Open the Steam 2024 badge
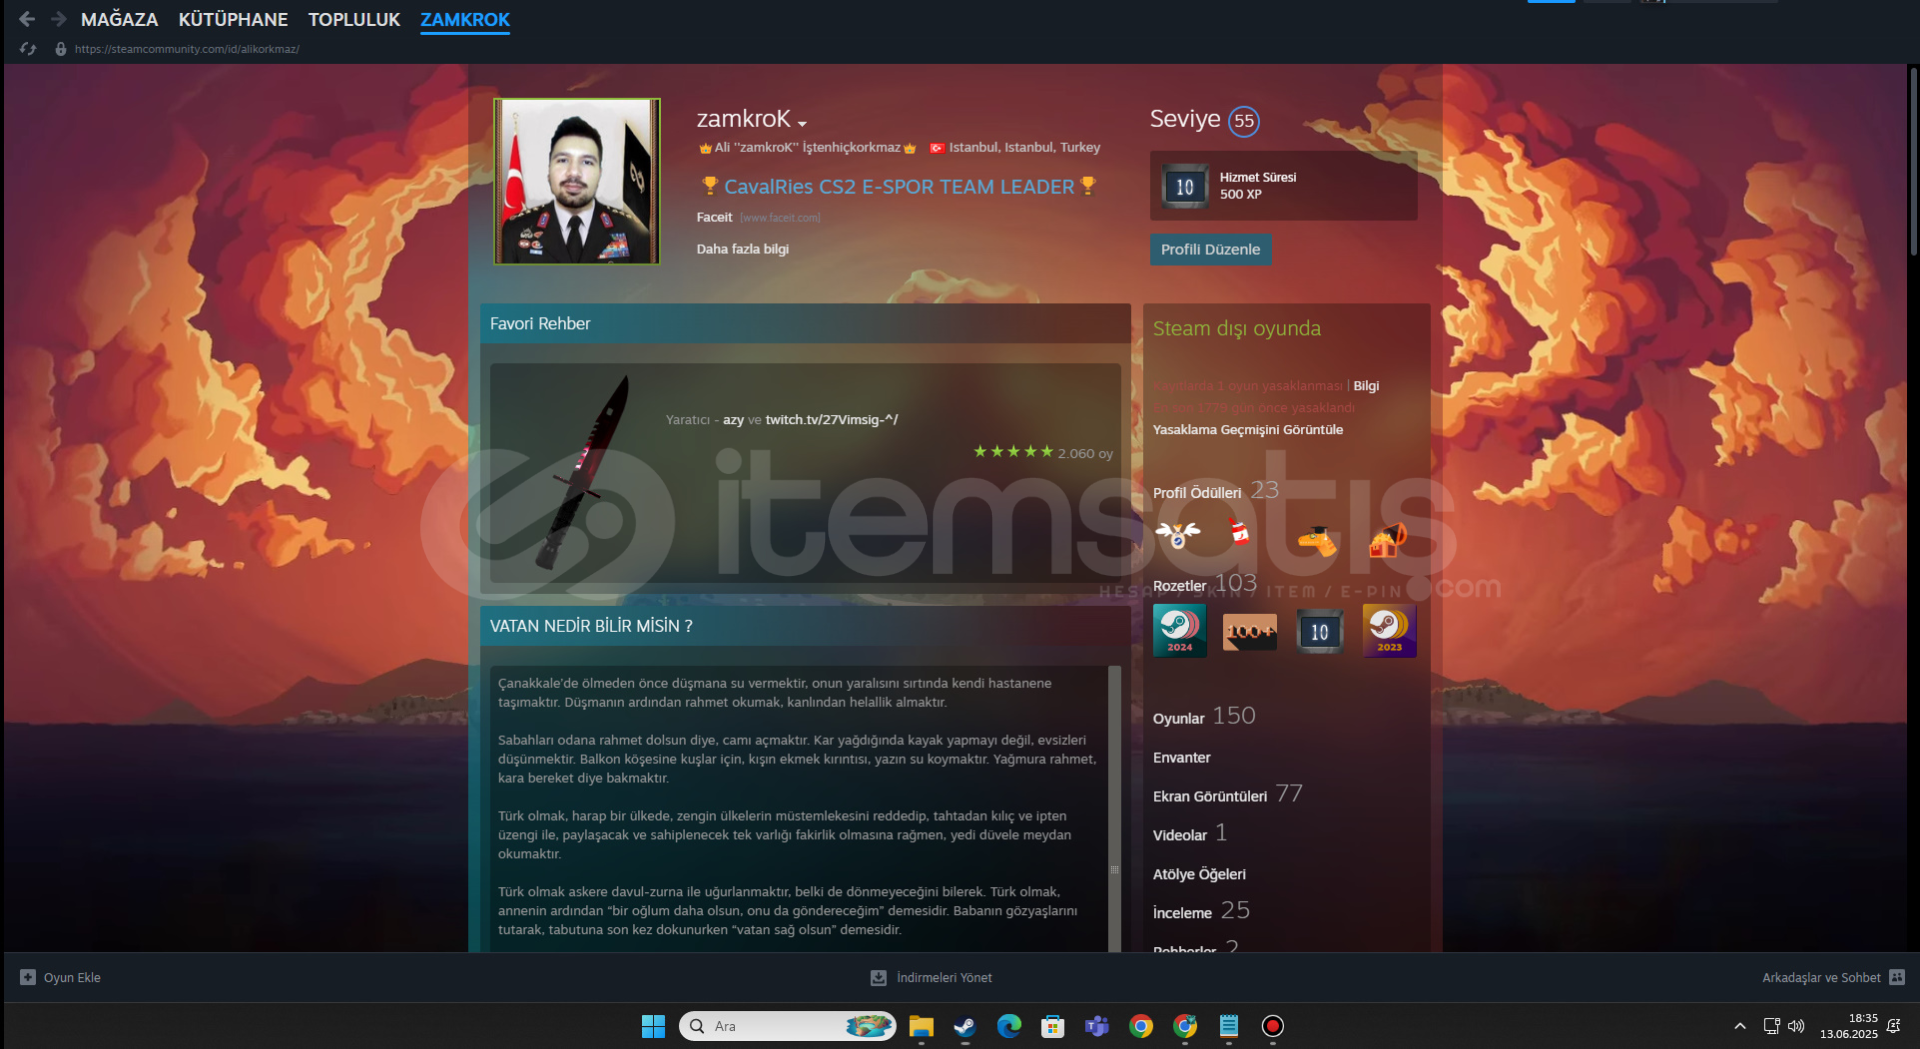Image resolution: width=1920 pixels, height=1049 pixels. point(1180,631)
